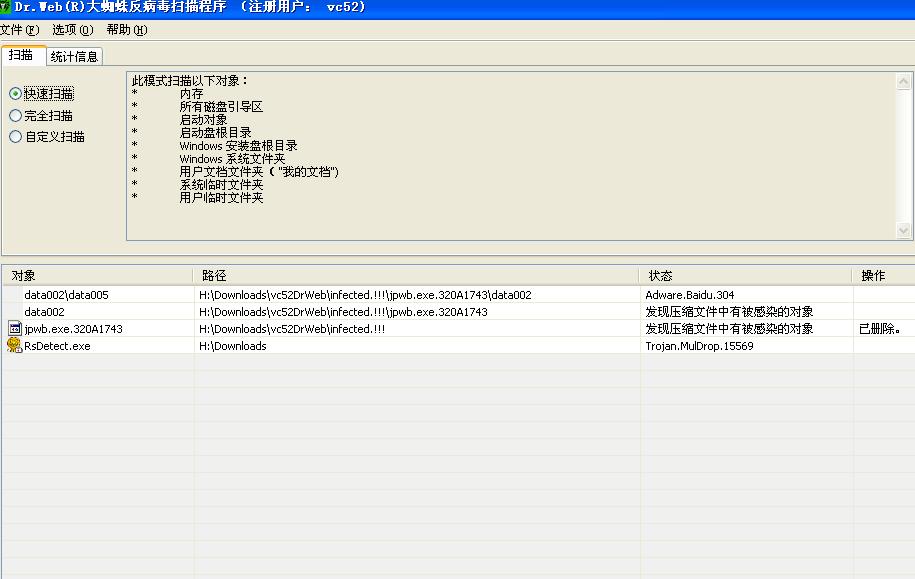Click the 已删除。 action cell

880,329
